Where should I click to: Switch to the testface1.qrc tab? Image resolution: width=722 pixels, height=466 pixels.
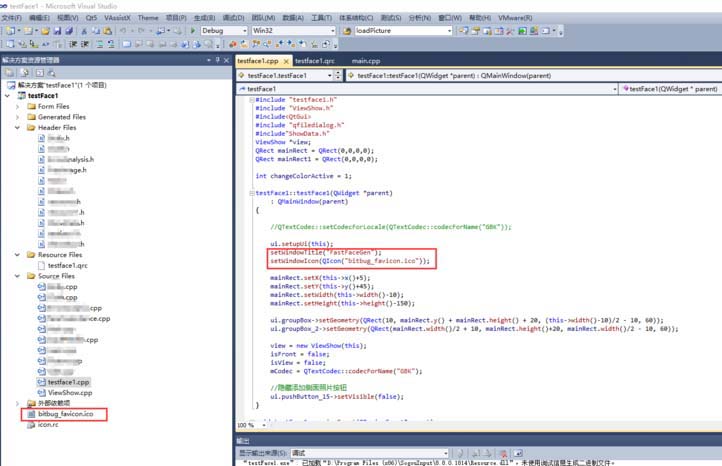(315, 60)
